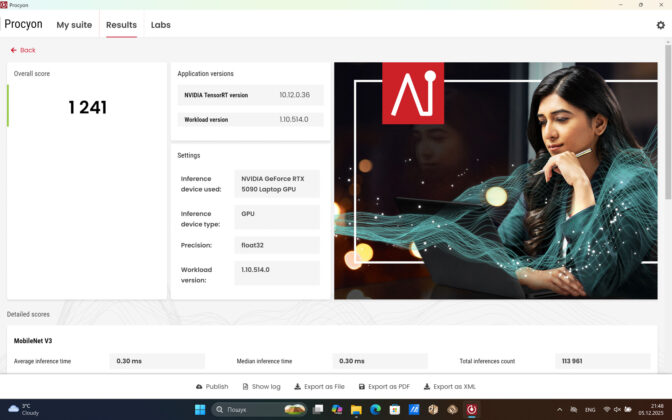Open File Explorer from the taskbar
The height and width of the screenshot is (420, 672).
[x=356, y=409]
